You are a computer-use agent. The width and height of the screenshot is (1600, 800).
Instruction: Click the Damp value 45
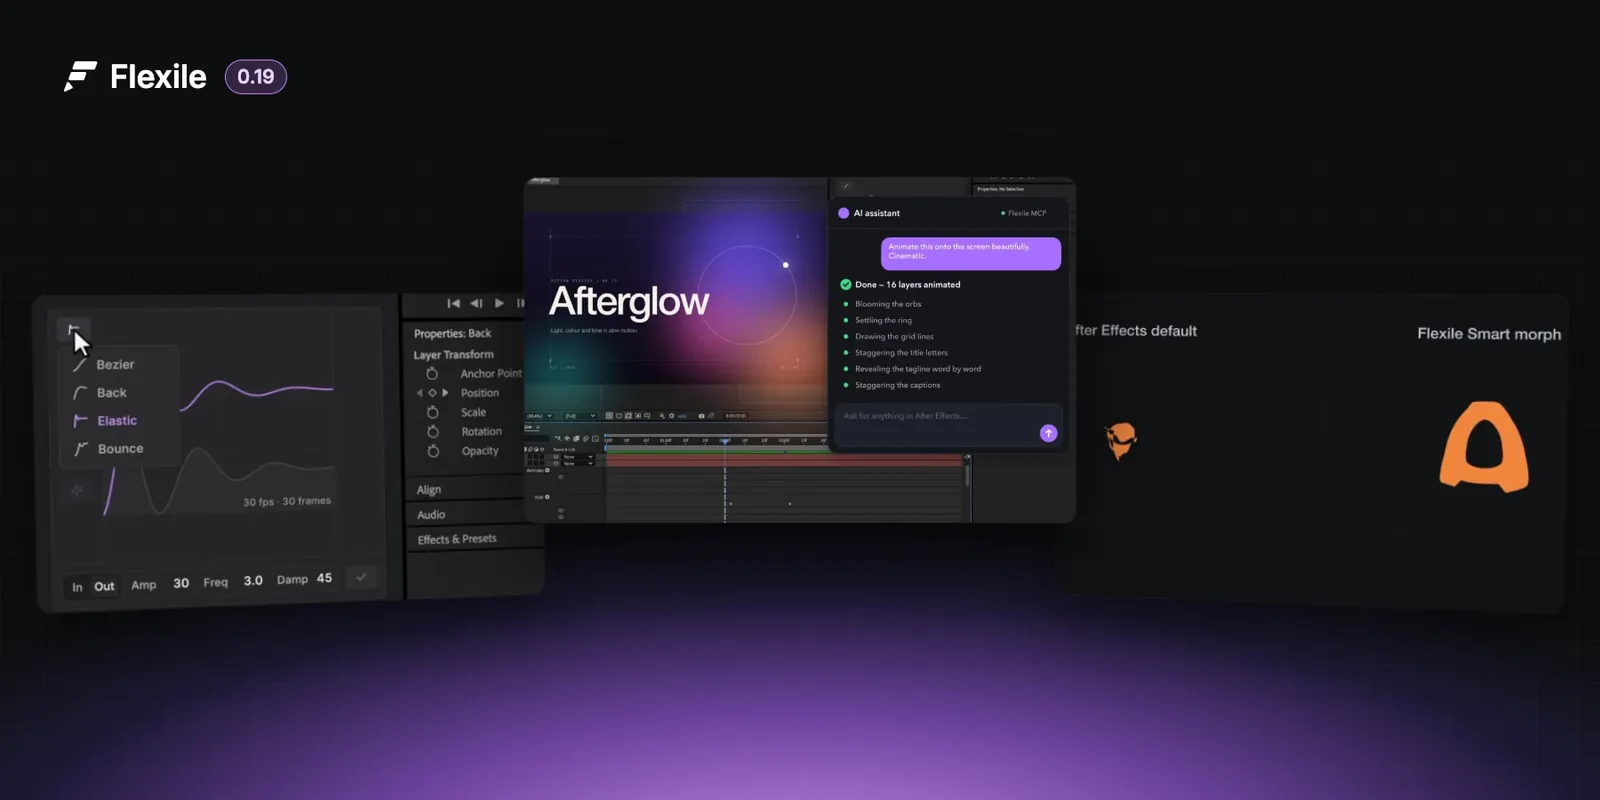coord(324,578)
